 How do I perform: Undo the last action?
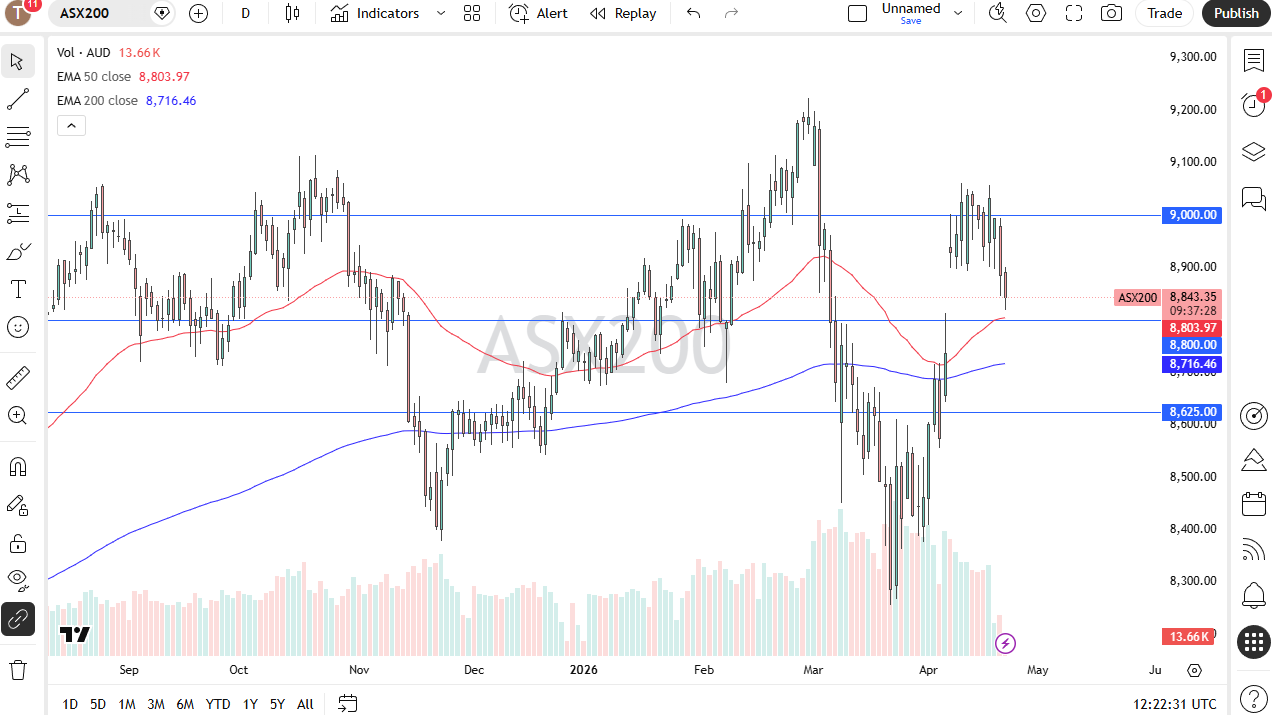click(x=693, y=13)
